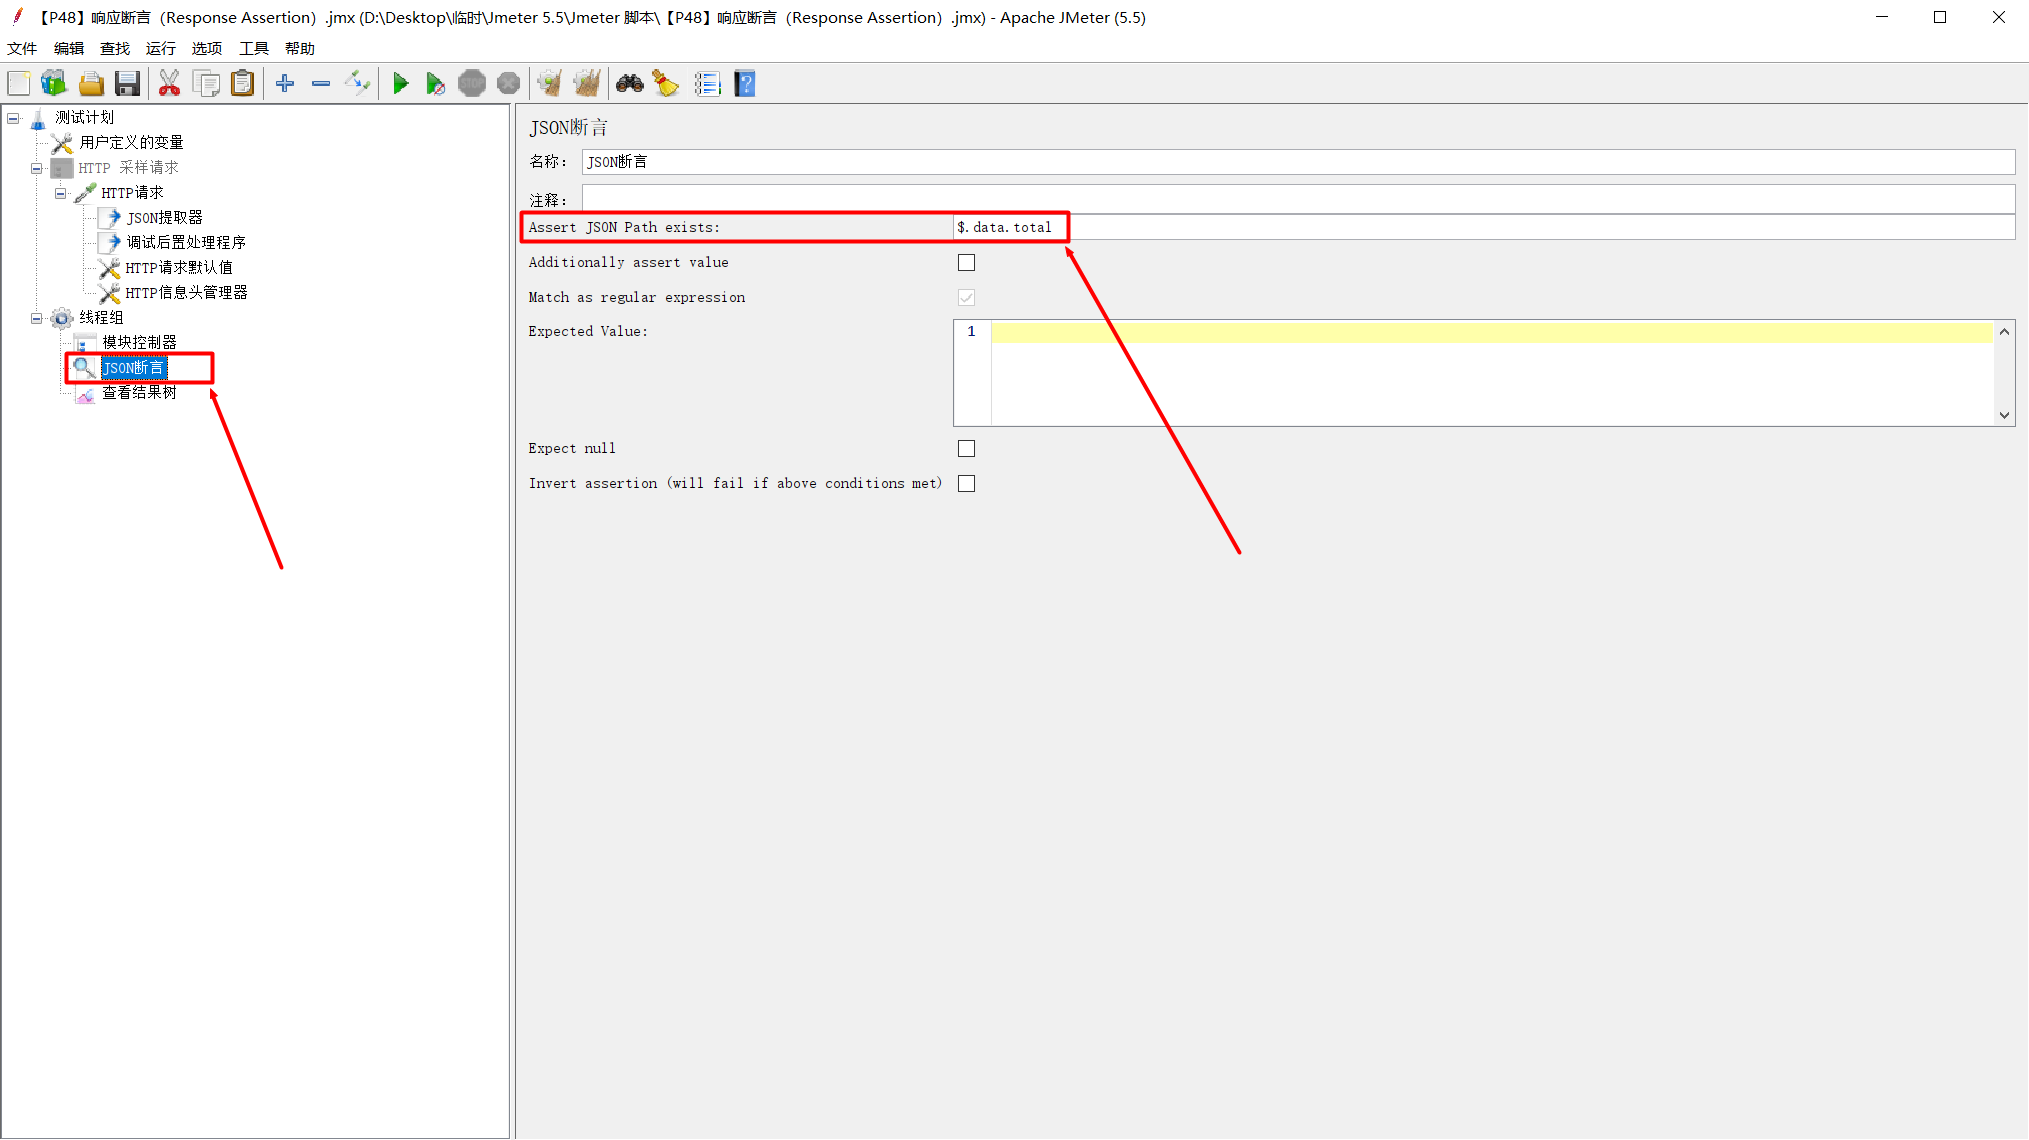Select 查看结果树 label in tree
This screenshot has width=2029, height=1140.
coord(139,393)
